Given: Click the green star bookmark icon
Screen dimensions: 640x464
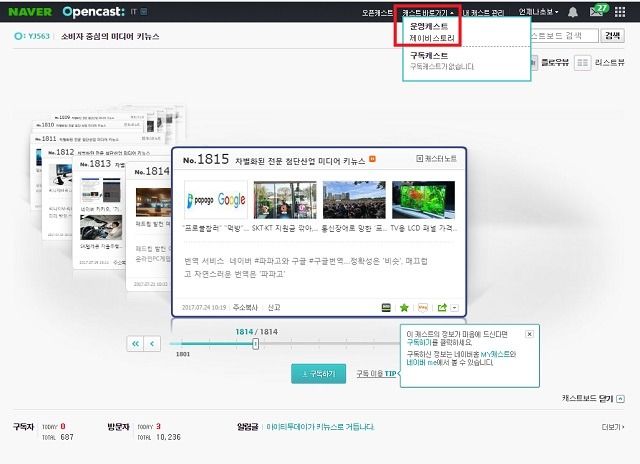Looking at the screenshot, I should [404, 308].
